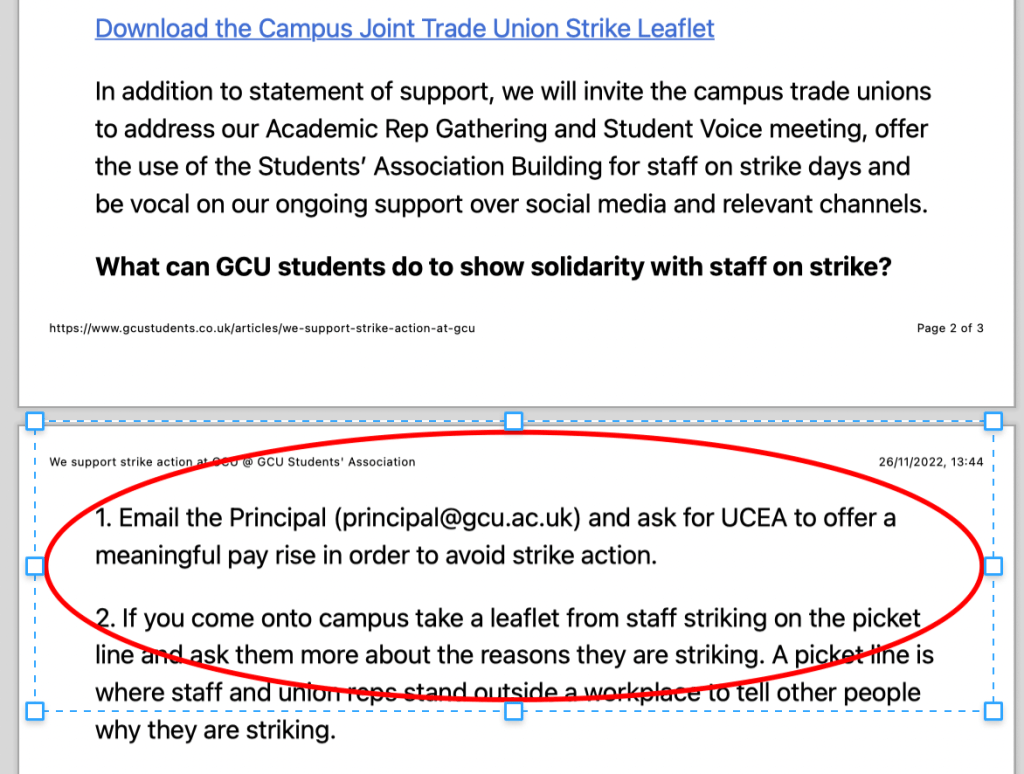Click the 26/11/2022, 13:44 timestamp in the header
The image size is (1024, 774).
(x=931, y=462)
